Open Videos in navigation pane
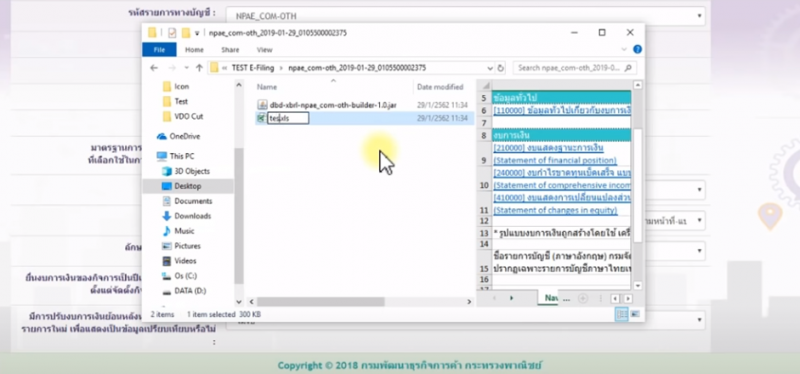 point(185,261)
